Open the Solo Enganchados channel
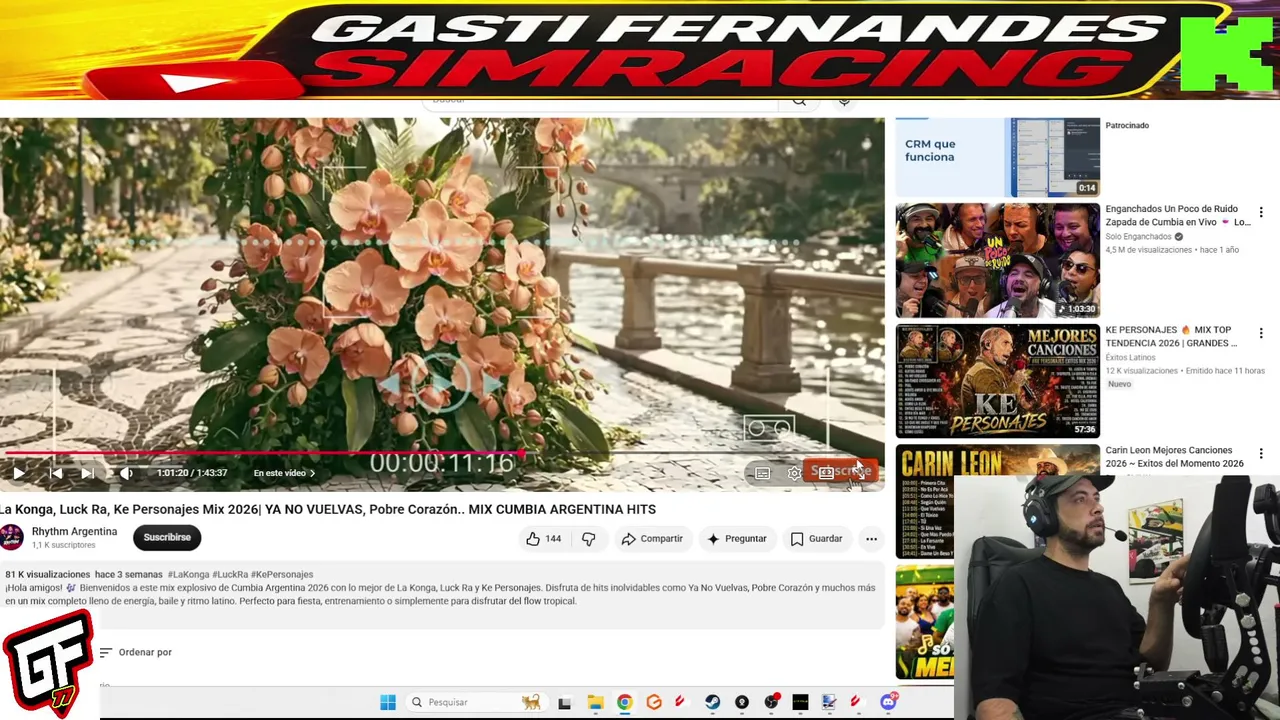 pyautogui.click(x=1138, y=237)
